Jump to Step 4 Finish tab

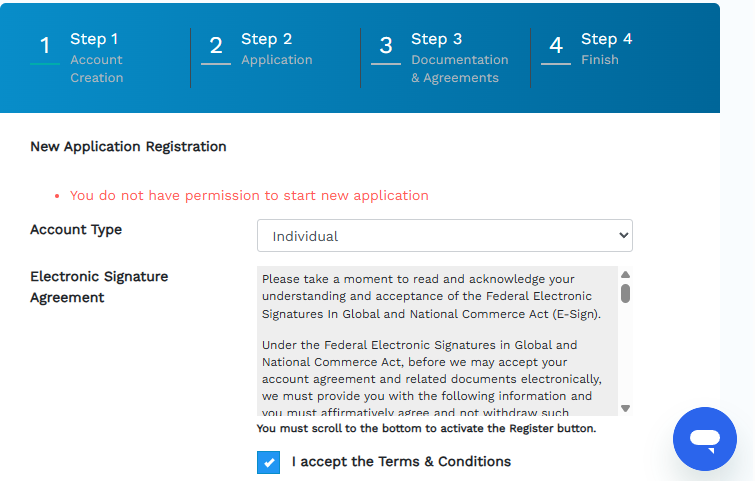click(606, 49)
